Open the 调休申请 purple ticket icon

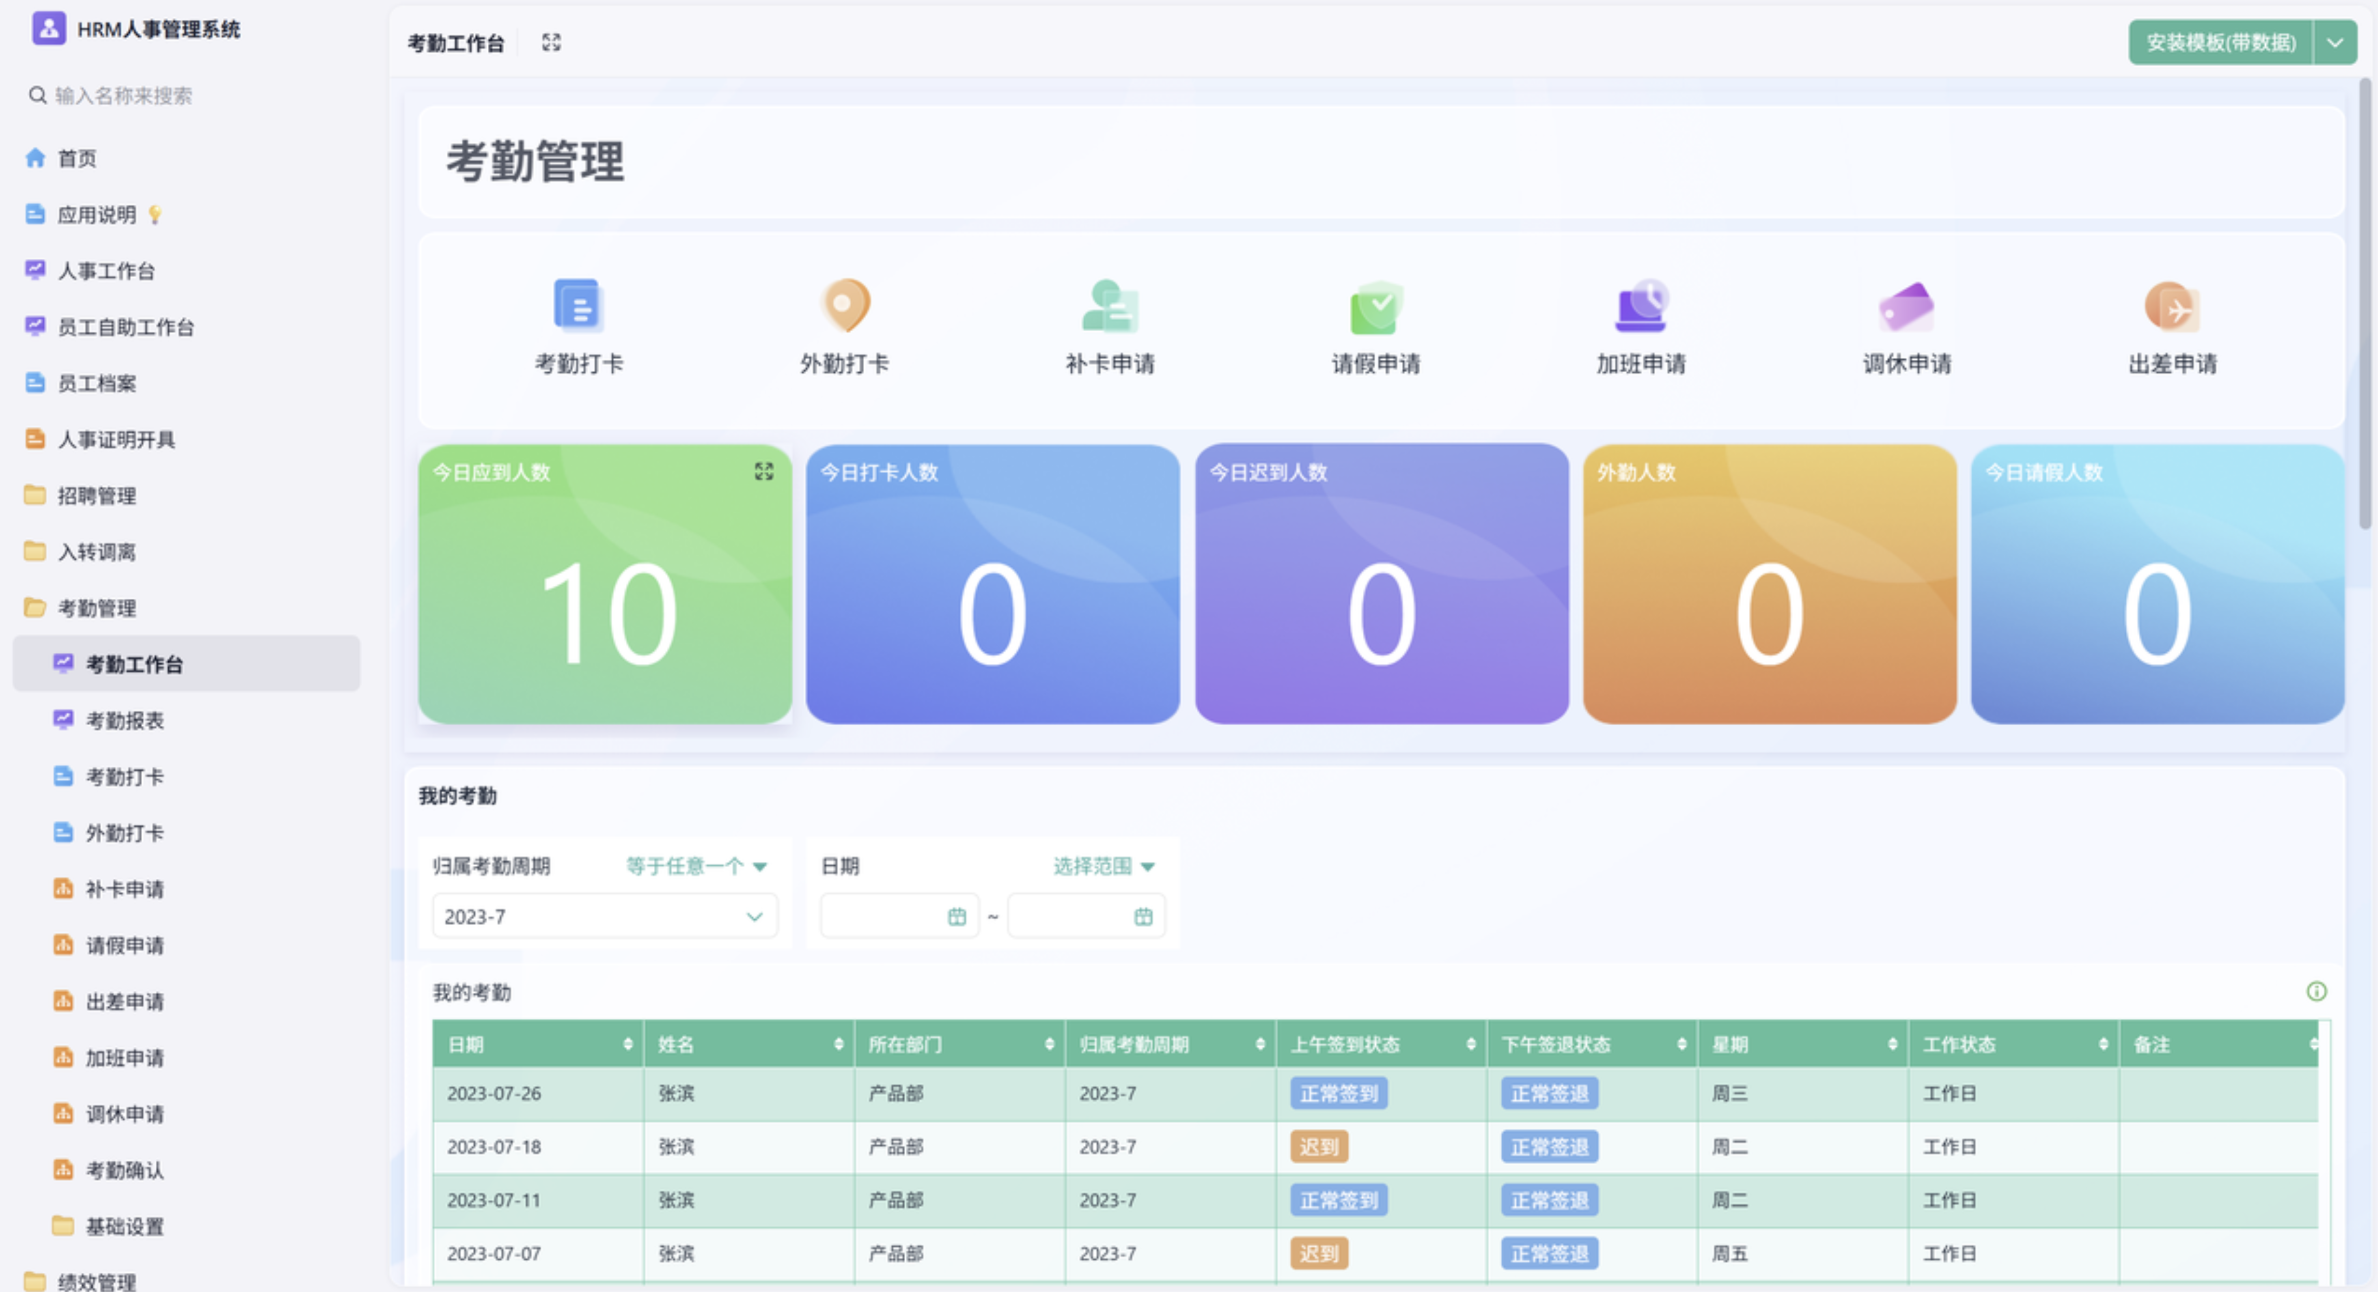(x=1907, y=306)
